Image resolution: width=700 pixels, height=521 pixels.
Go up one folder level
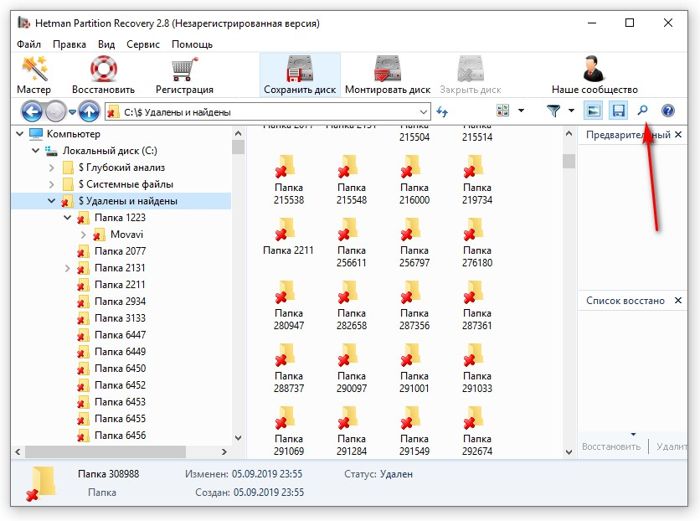pos(89,111)
